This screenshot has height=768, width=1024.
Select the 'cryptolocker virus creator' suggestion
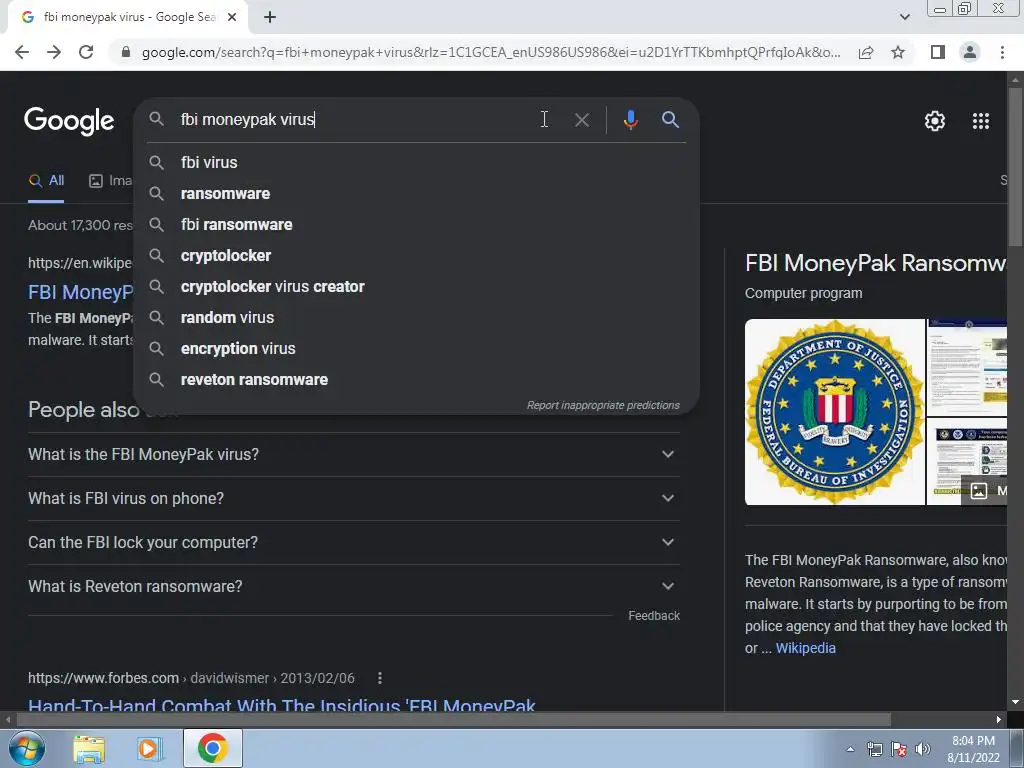click(416, 287)
